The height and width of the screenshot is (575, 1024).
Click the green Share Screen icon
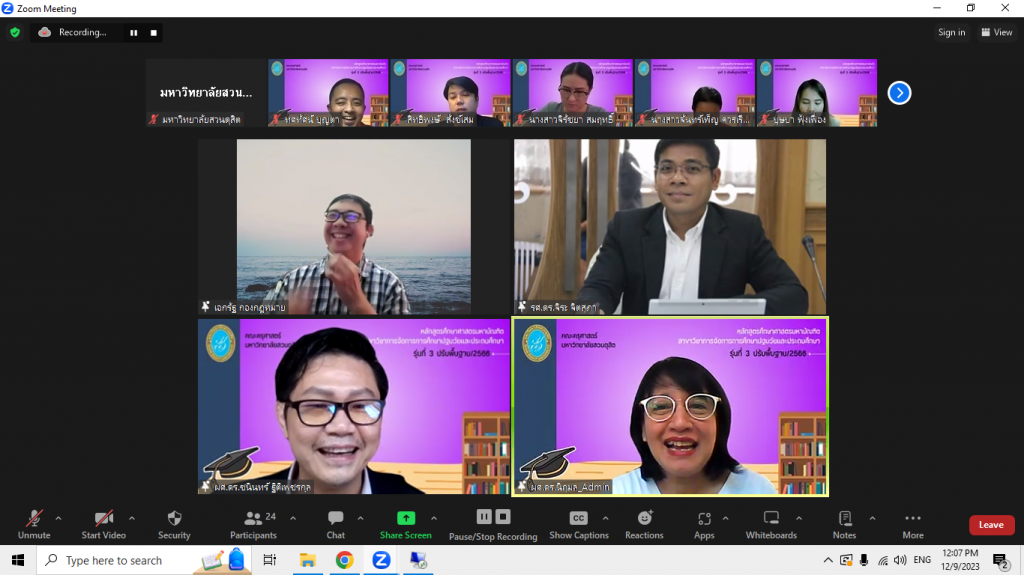point(405,518)
